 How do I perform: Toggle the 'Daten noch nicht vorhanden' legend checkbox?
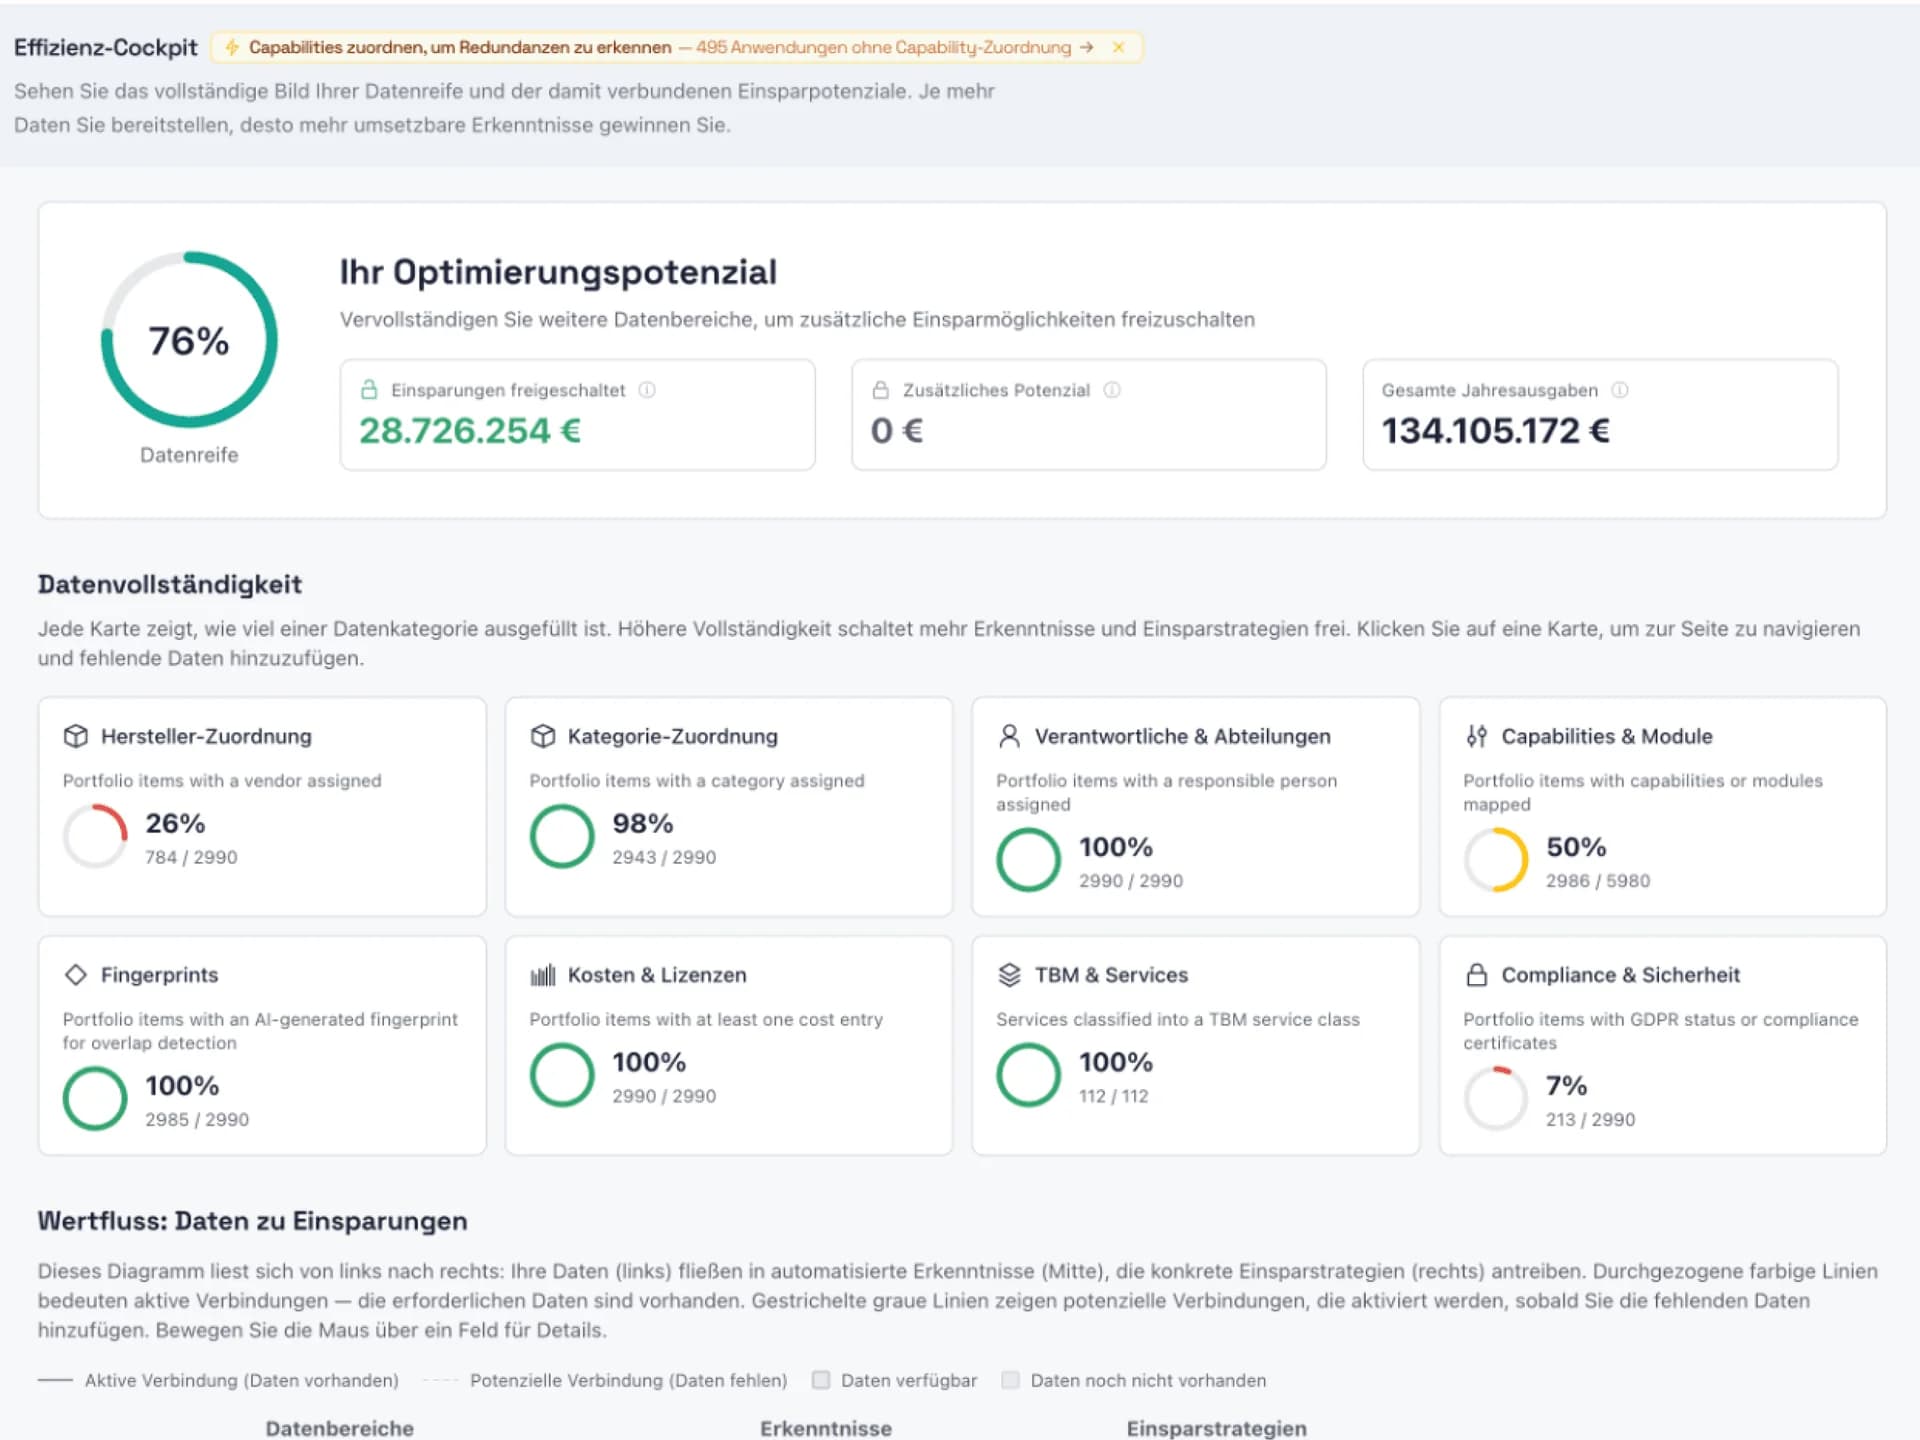(1011, 1380)
